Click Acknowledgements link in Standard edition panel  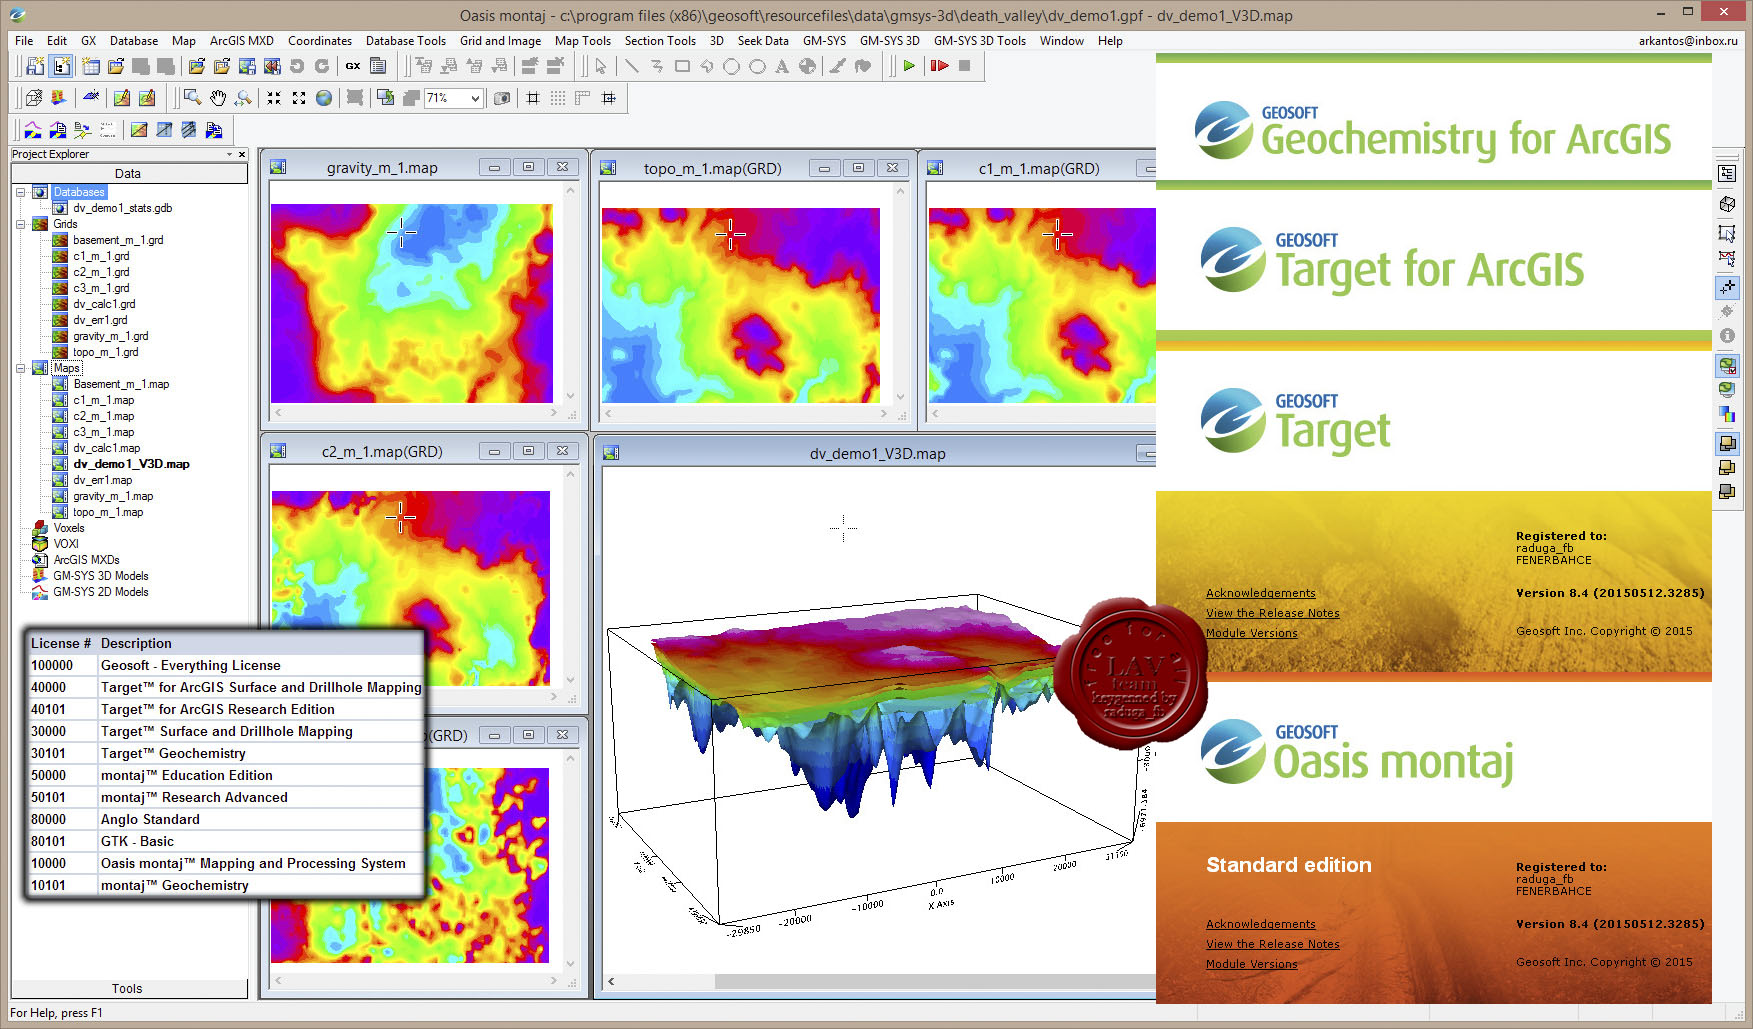pos(1260,924)
